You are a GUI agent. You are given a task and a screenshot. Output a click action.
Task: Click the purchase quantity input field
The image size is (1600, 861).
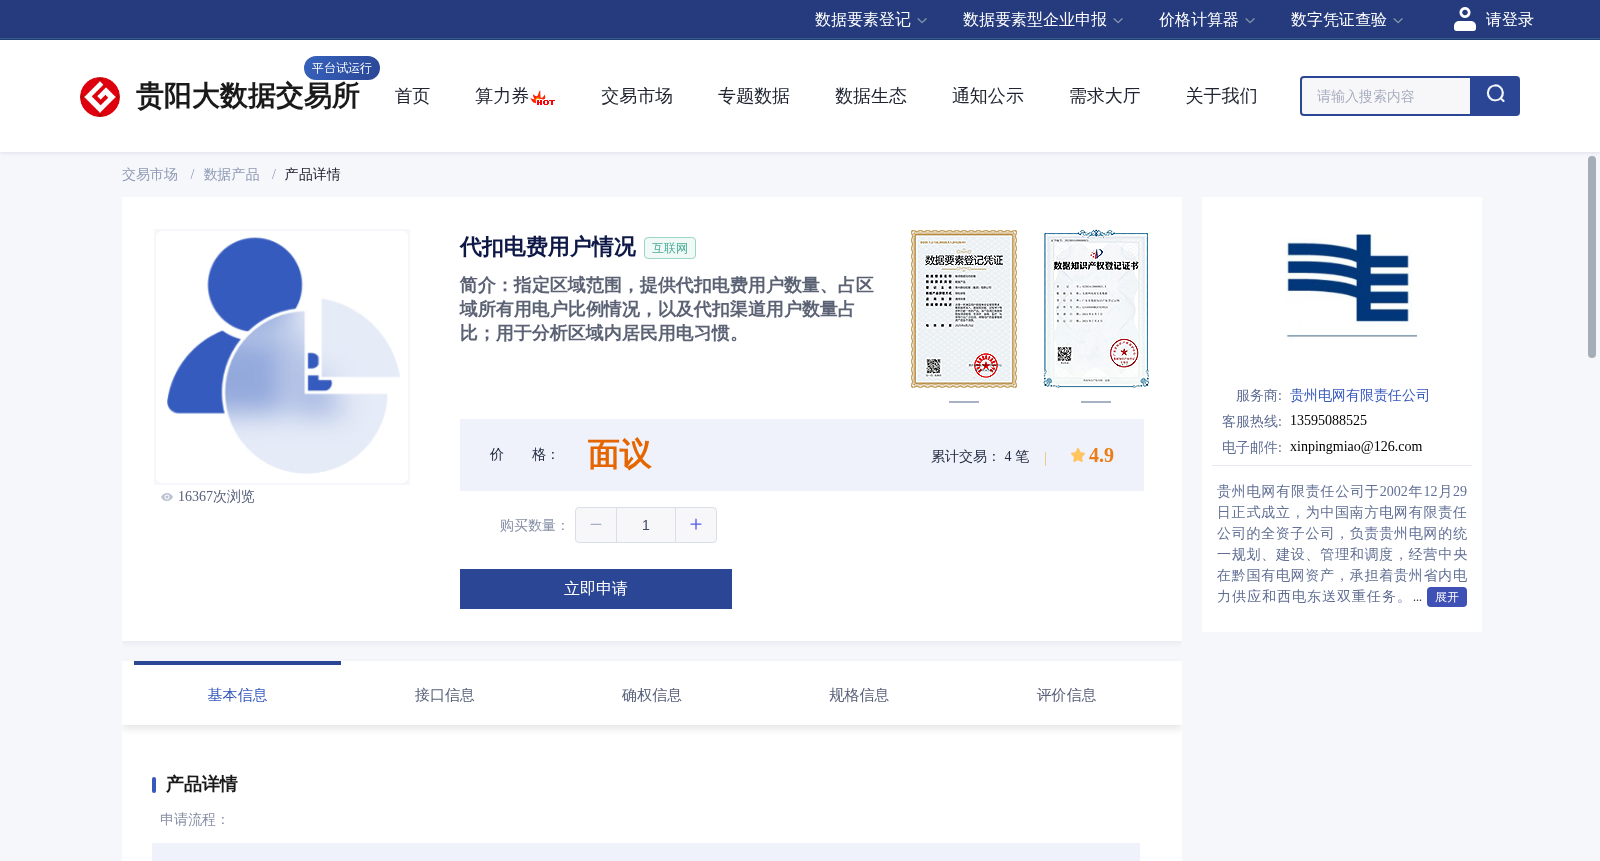(x=646, y=525)
